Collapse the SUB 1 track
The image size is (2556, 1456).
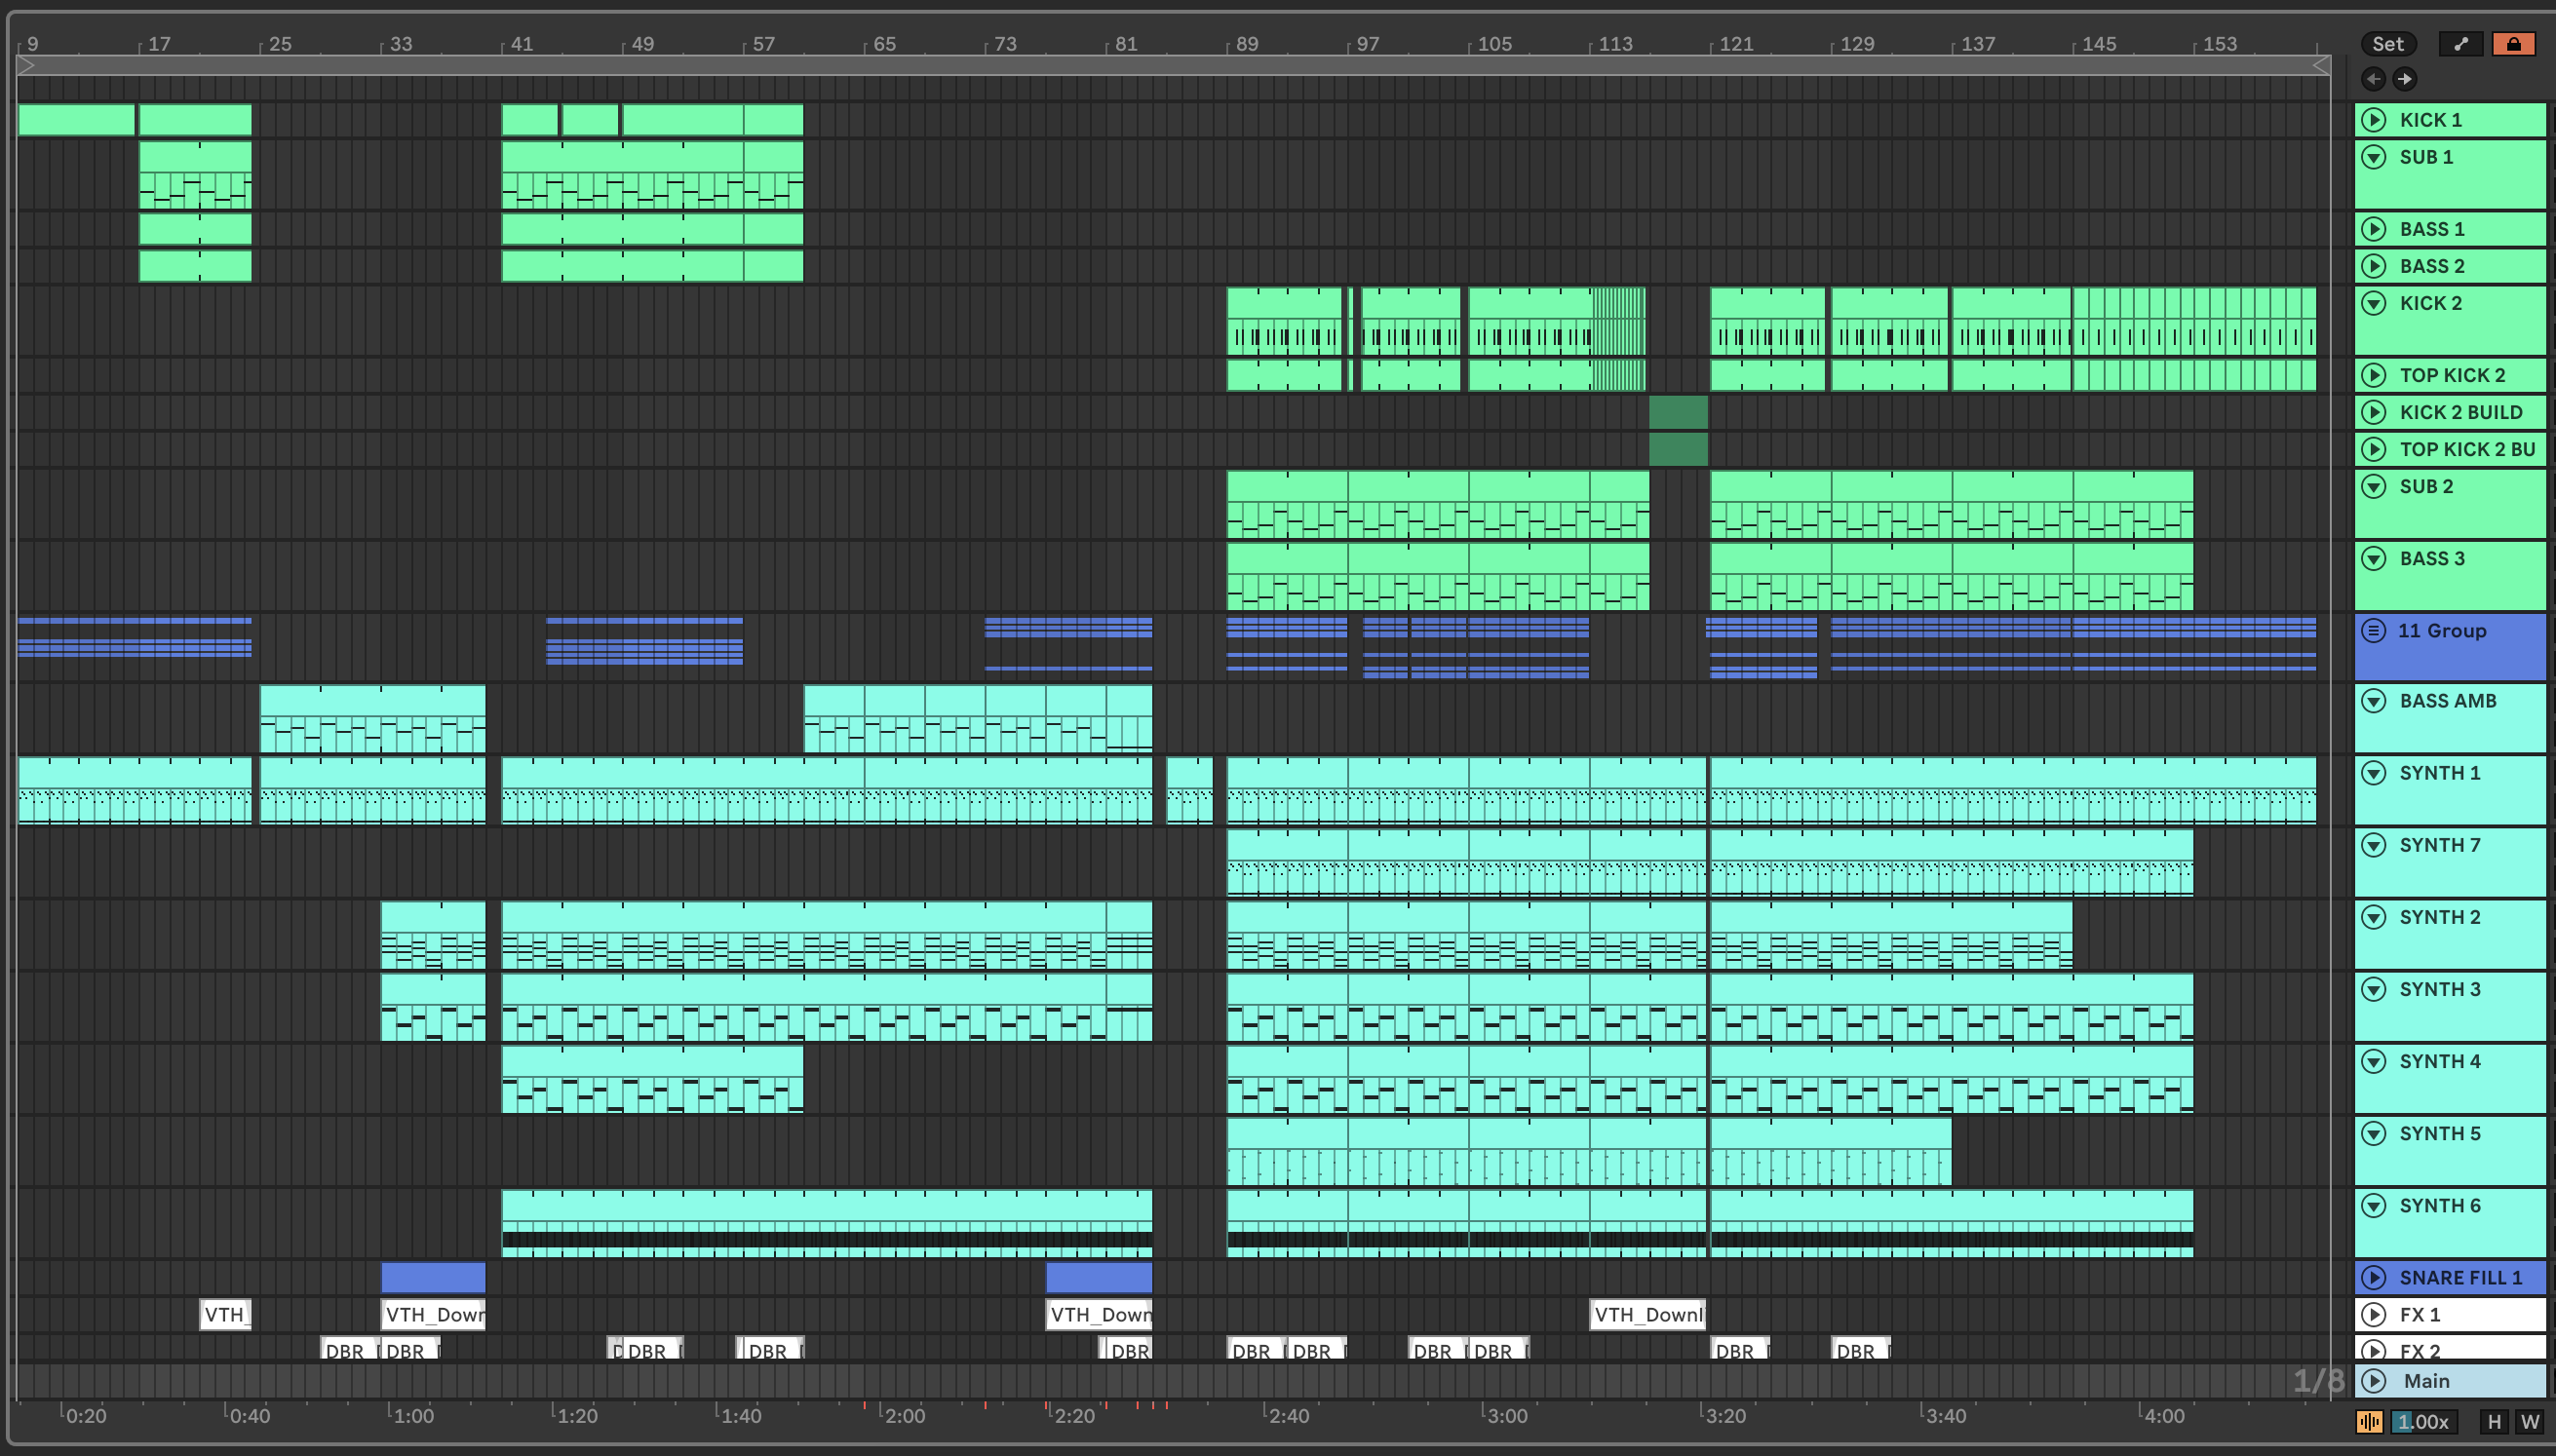coord(2374,157)
